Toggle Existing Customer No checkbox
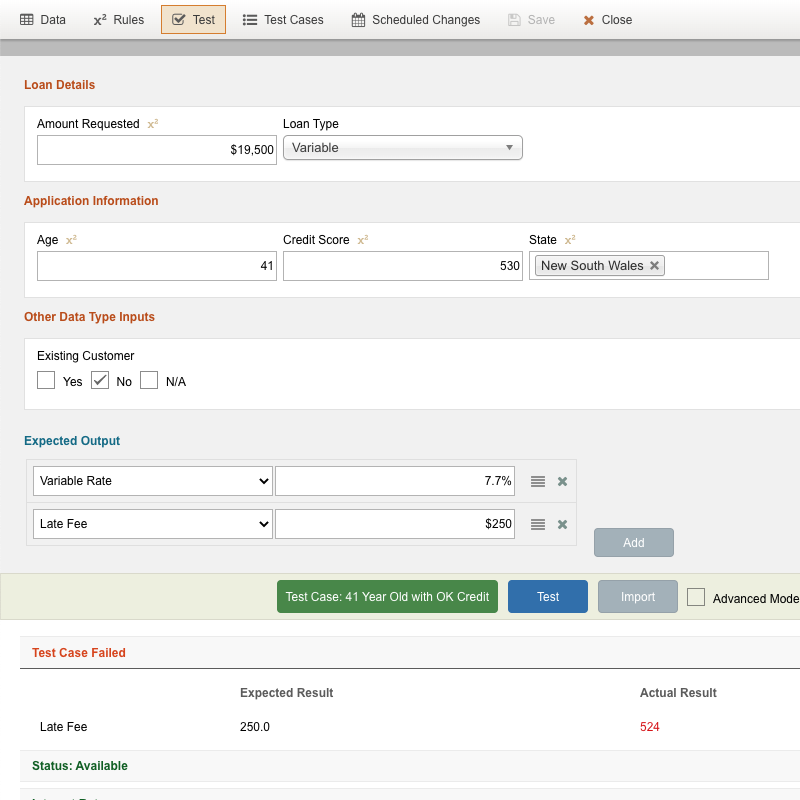 click(100, 380)
